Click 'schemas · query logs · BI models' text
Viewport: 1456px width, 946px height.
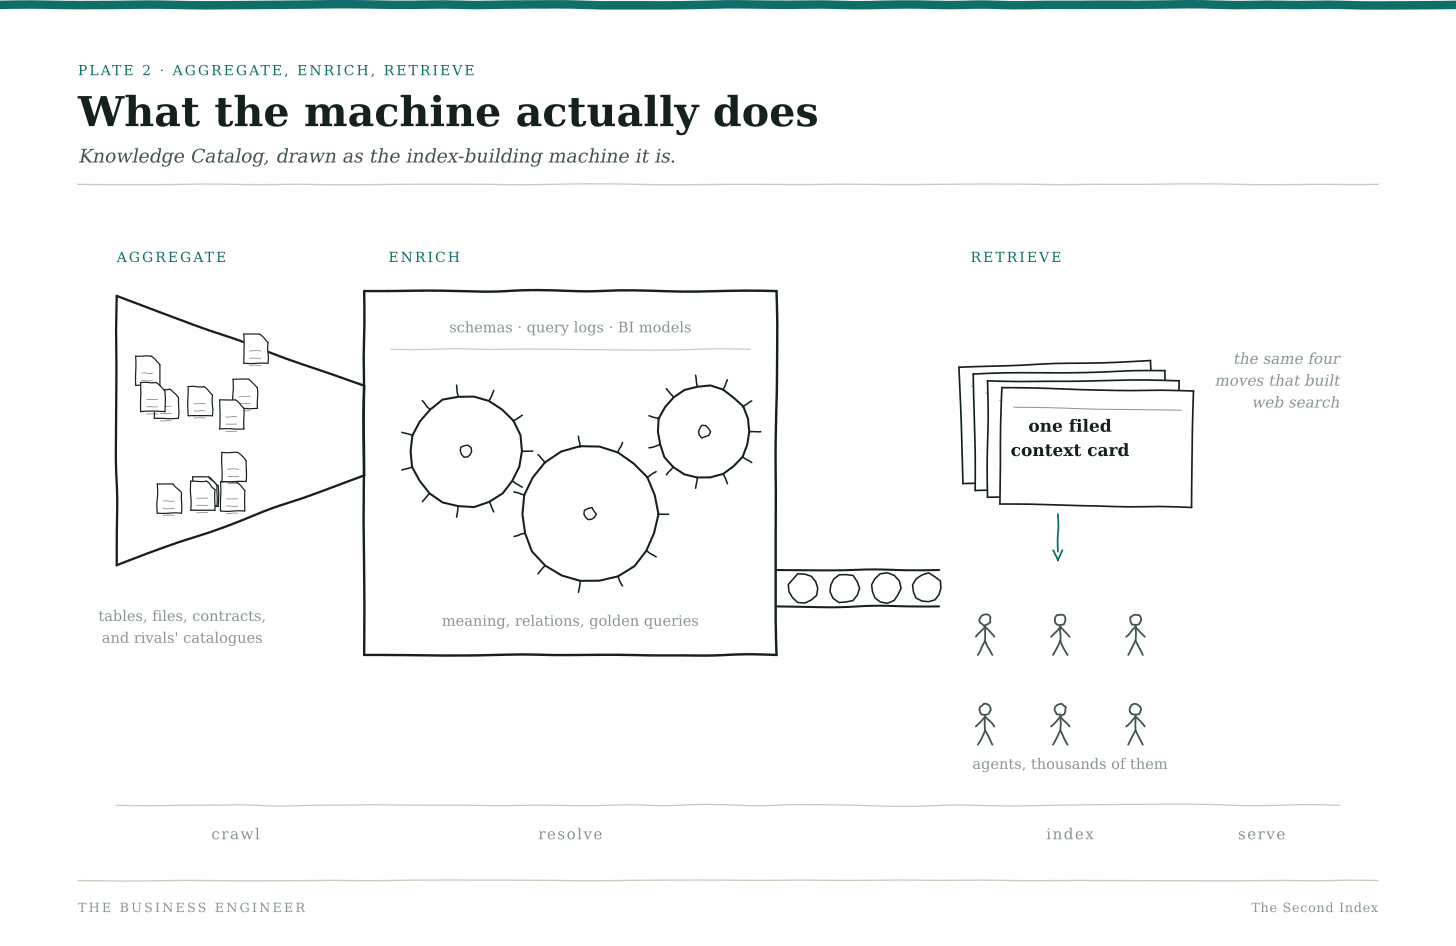coord(570,328)
